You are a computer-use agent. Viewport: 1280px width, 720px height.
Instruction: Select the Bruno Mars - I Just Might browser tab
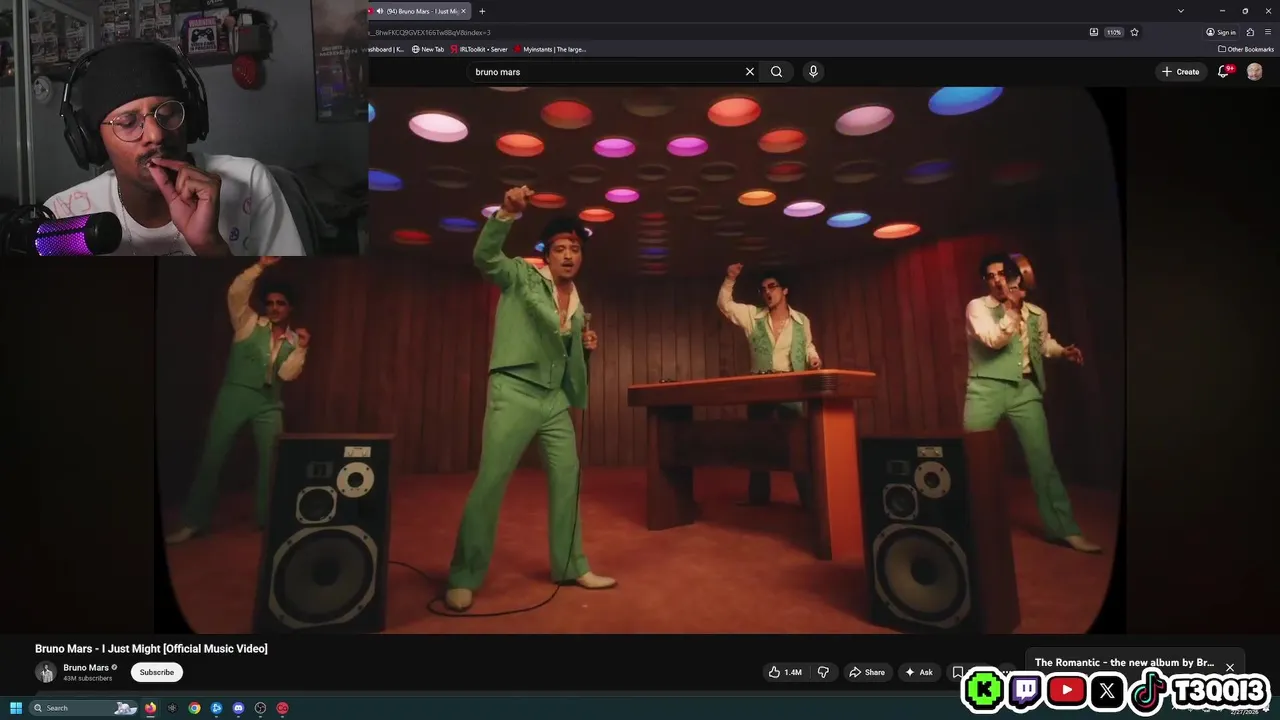pyautogui.click(x=418, y=11)
